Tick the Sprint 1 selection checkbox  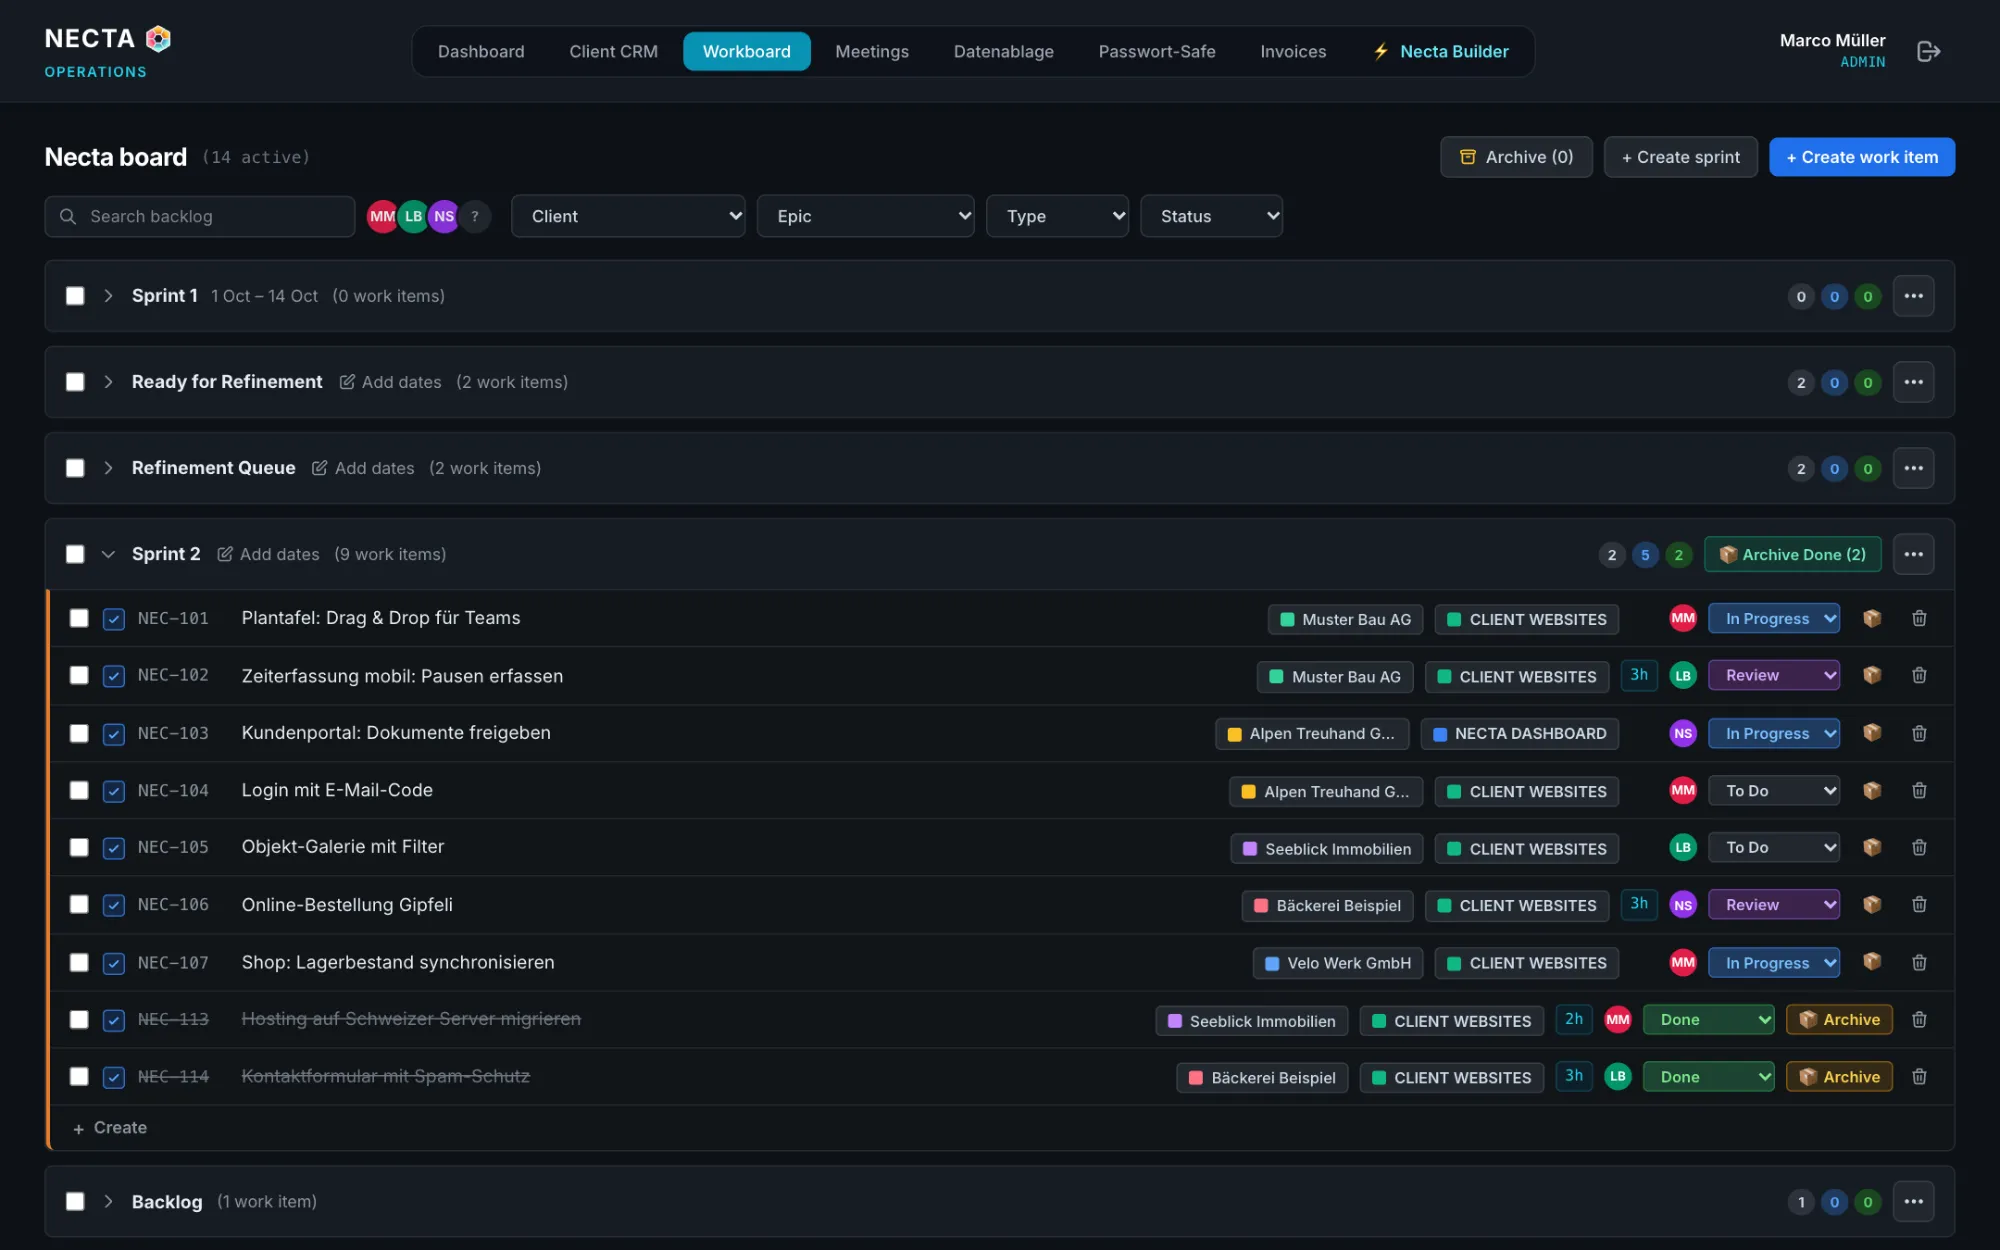(x=75, y=296)
